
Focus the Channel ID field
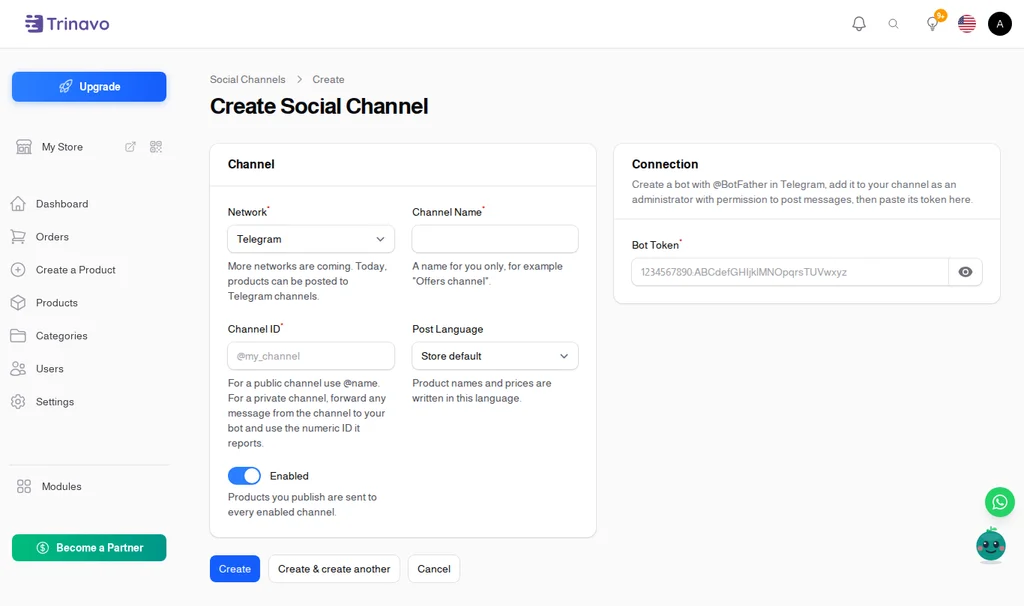(311, 356)
